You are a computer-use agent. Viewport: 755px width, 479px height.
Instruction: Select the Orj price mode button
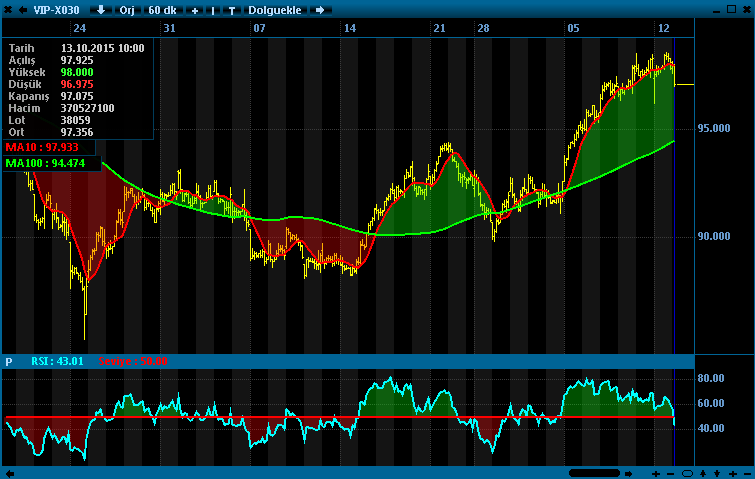coord(127,10)
